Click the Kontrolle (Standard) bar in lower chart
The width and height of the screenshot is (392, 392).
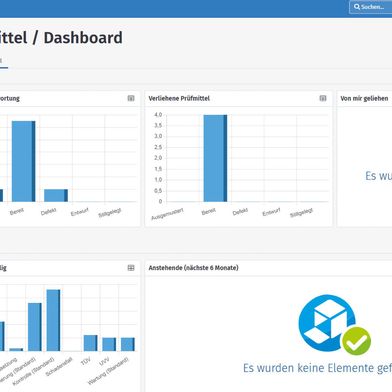pyautogui.click(x=53, y=320)
